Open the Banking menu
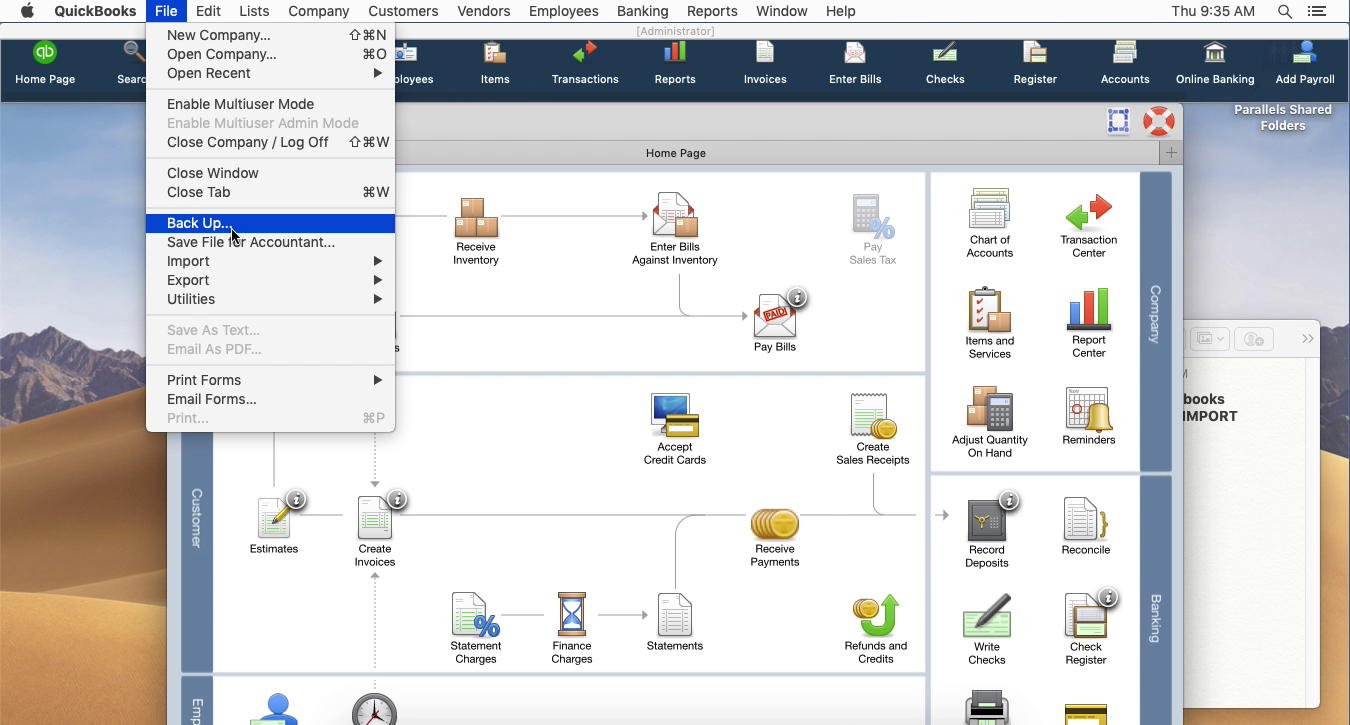Image resolution: width=1350 pixels, height=725 pixels. (642, 11)
